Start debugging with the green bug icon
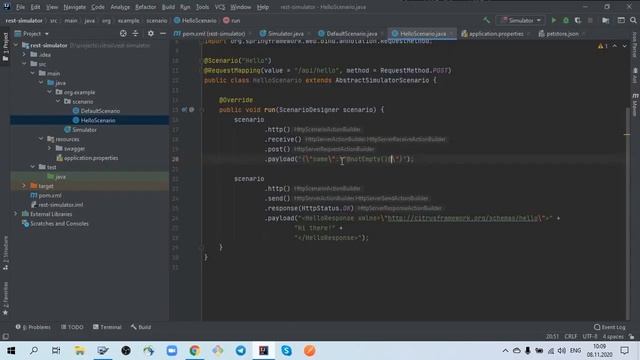 566,20
